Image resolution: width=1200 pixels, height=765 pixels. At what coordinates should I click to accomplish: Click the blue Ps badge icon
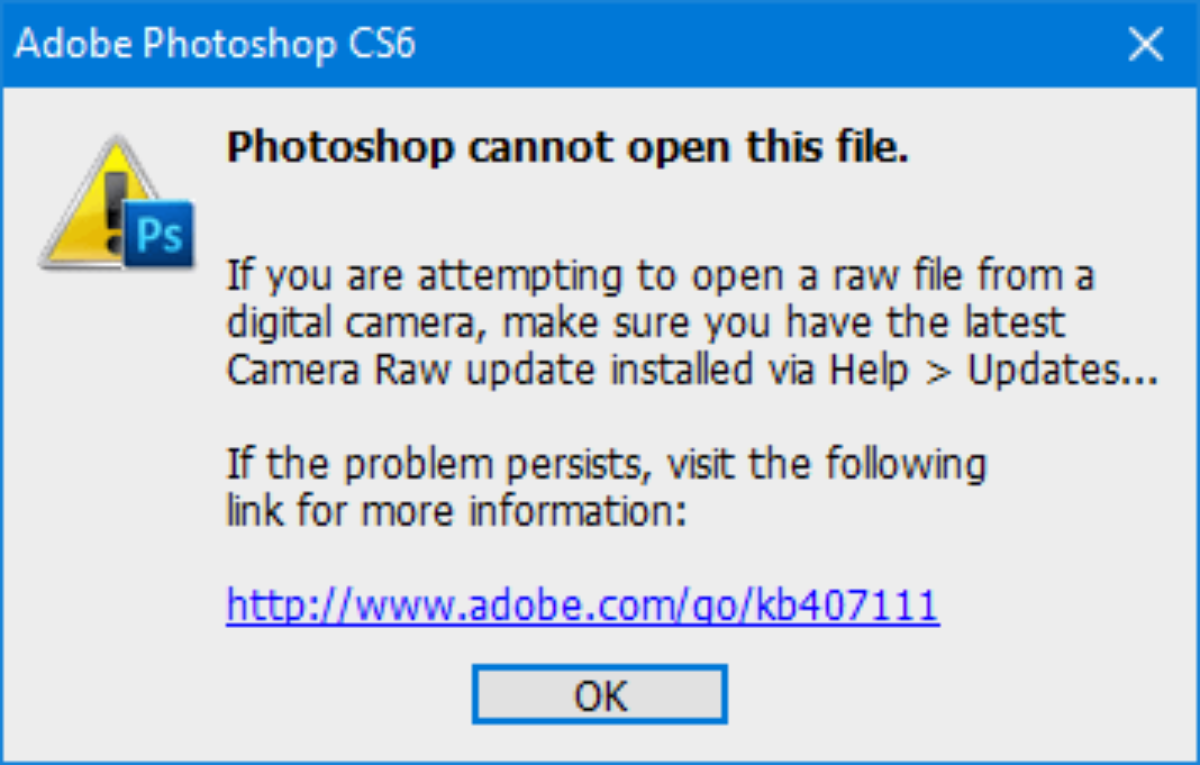pyautogui.click(x=158, y=236)
